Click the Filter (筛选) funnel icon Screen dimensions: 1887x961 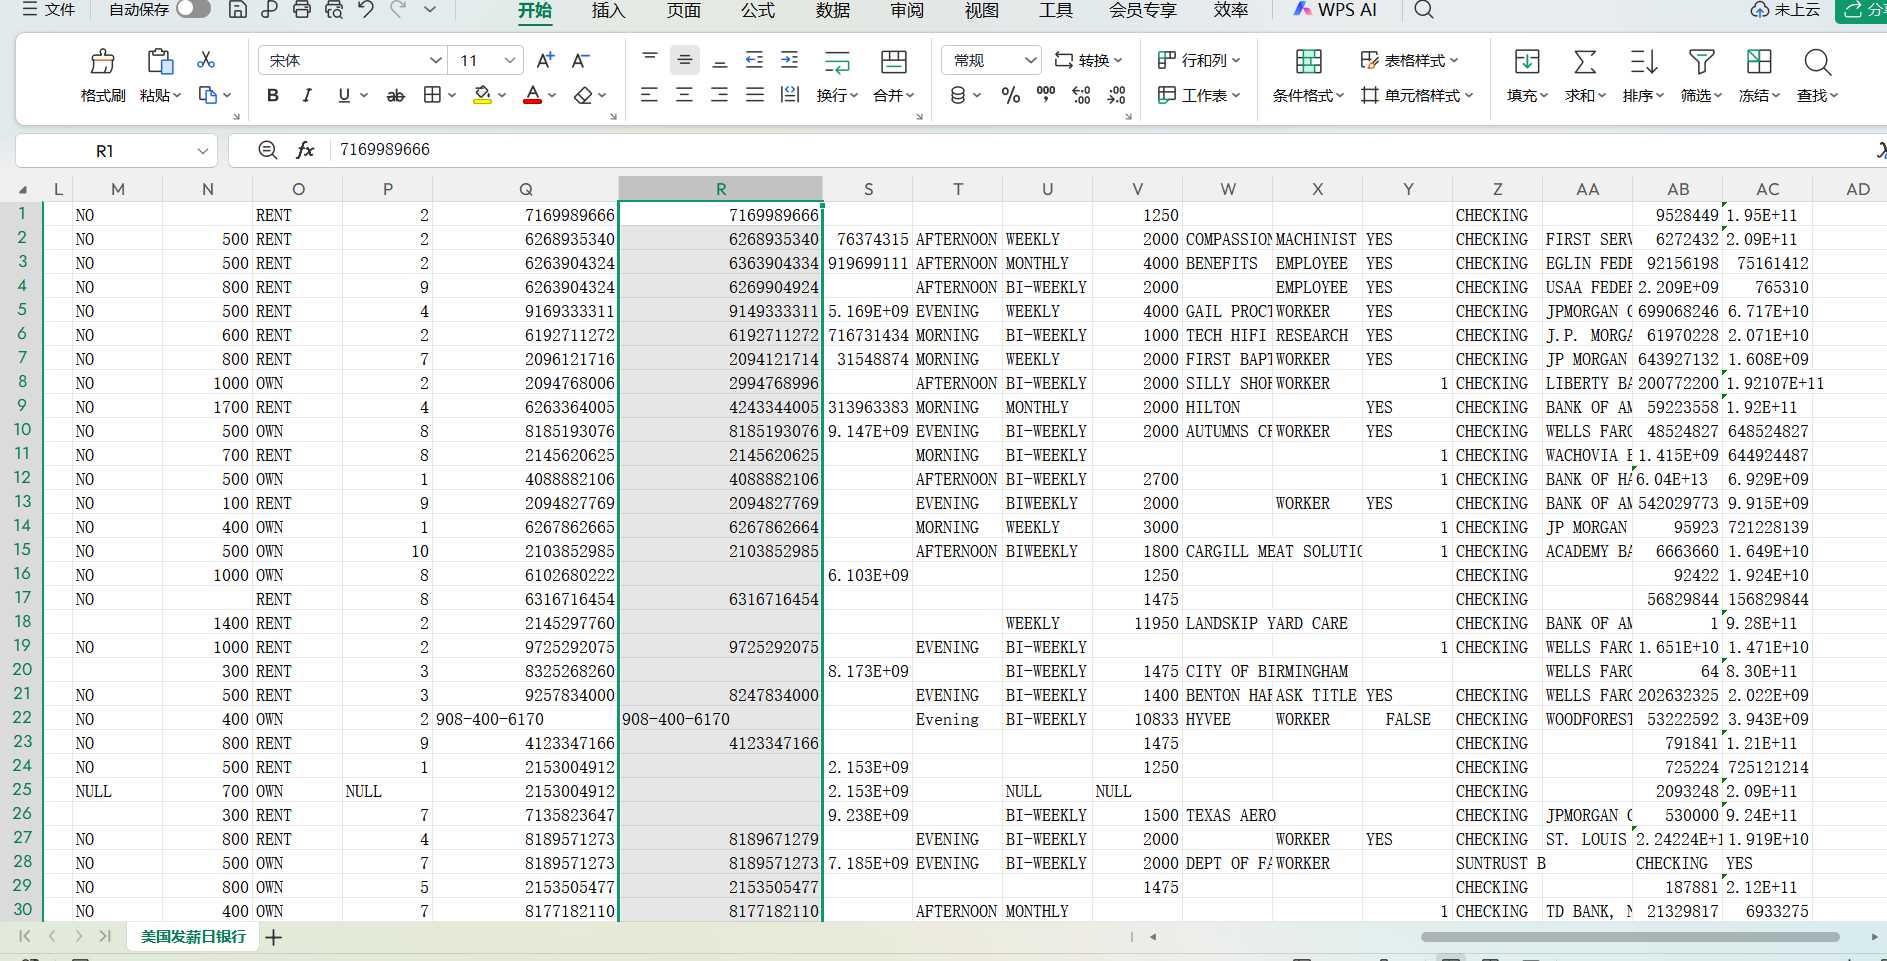point(1701,62)
